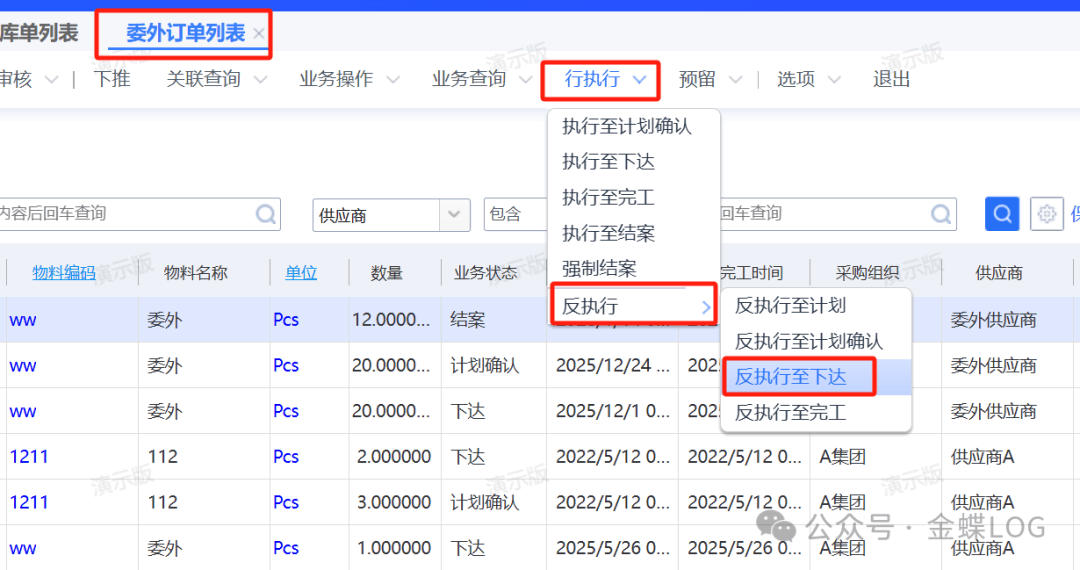Select 反执行至下达 in the submenu

pyautogui.click(x=791, y=377)
